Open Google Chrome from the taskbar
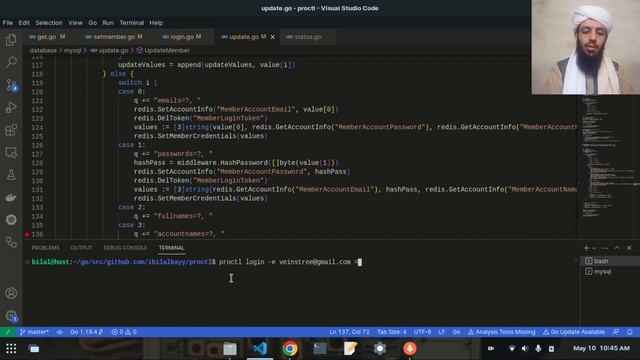The image size is (640, 360). pyautogui.click(x=290, y=349)
